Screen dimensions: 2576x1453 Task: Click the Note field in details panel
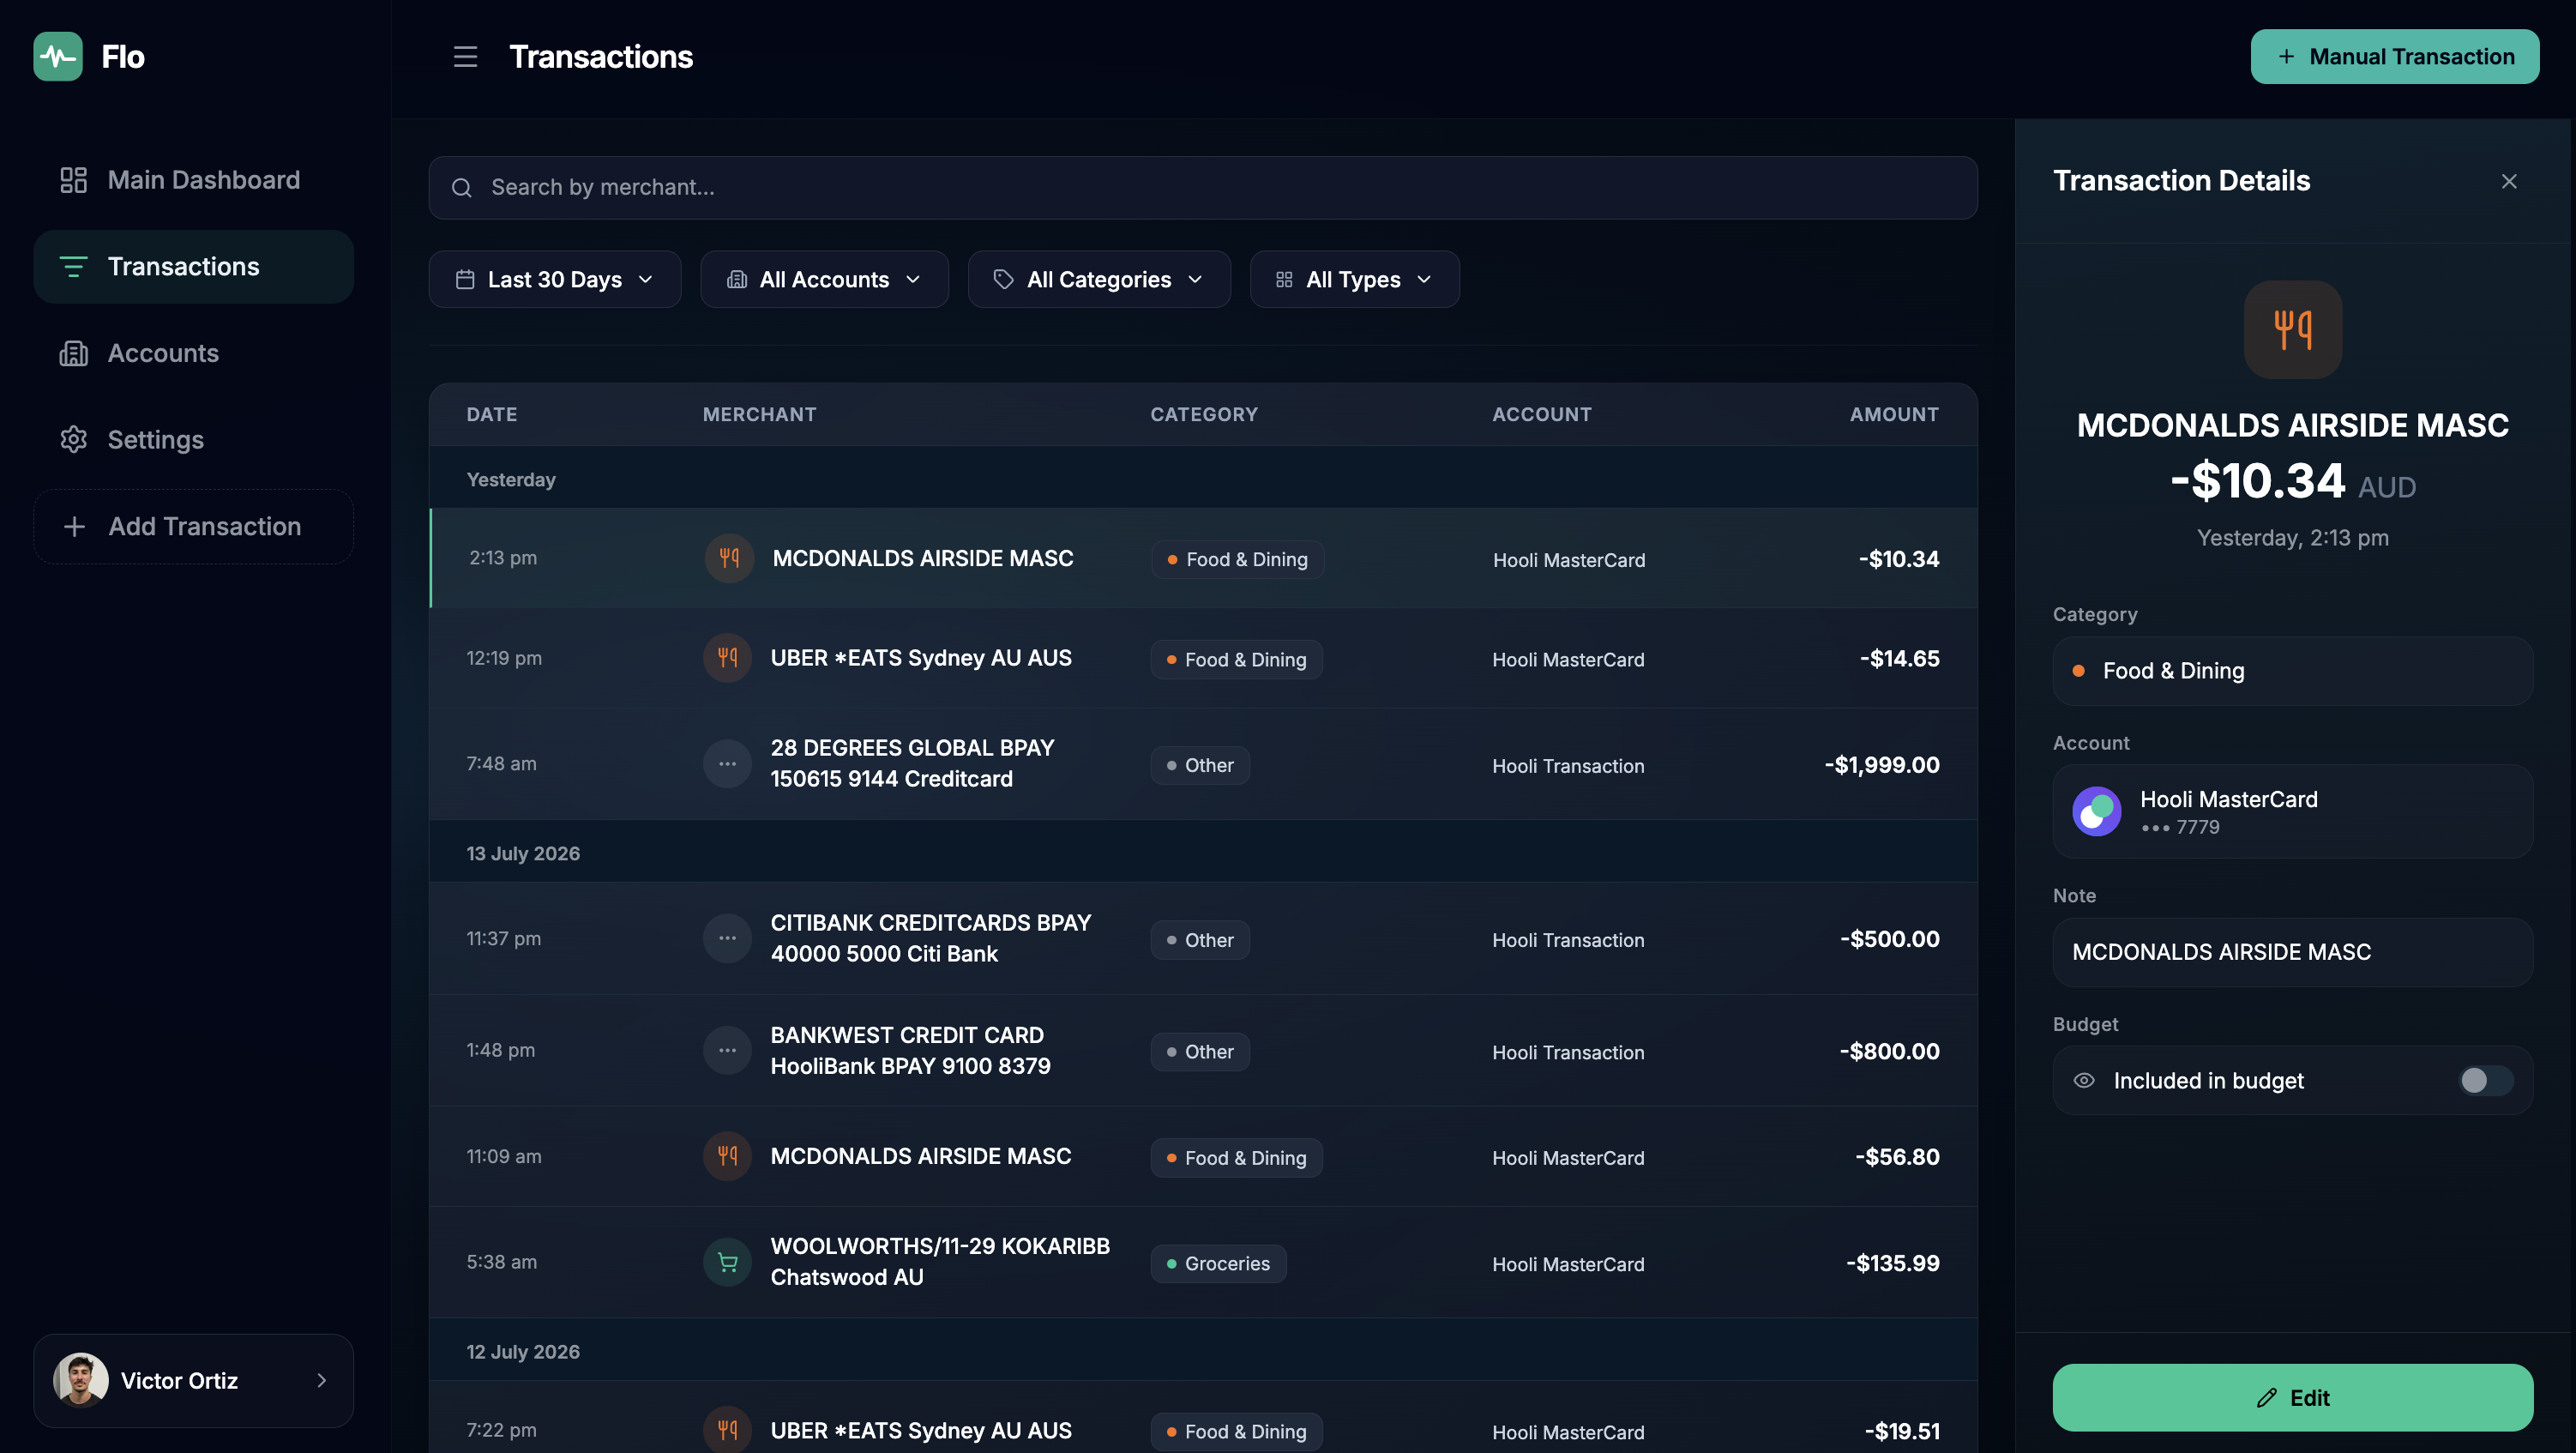(2292, 952)
